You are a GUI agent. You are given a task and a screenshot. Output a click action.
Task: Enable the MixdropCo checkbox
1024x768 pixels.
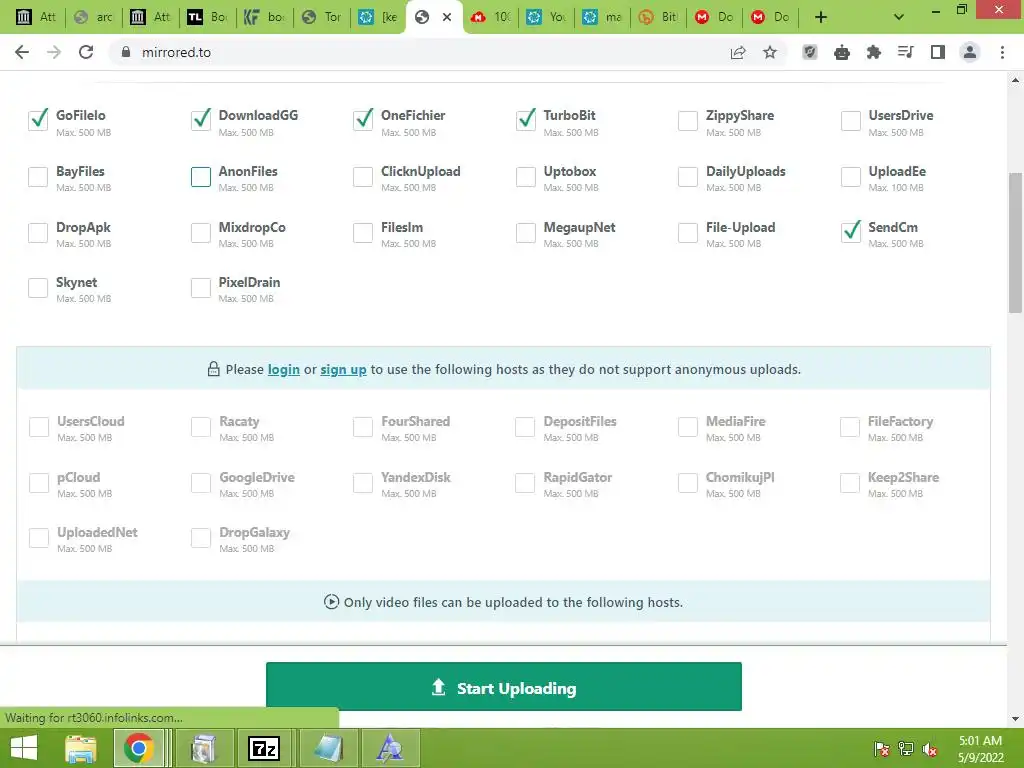[x=200, y=232]
